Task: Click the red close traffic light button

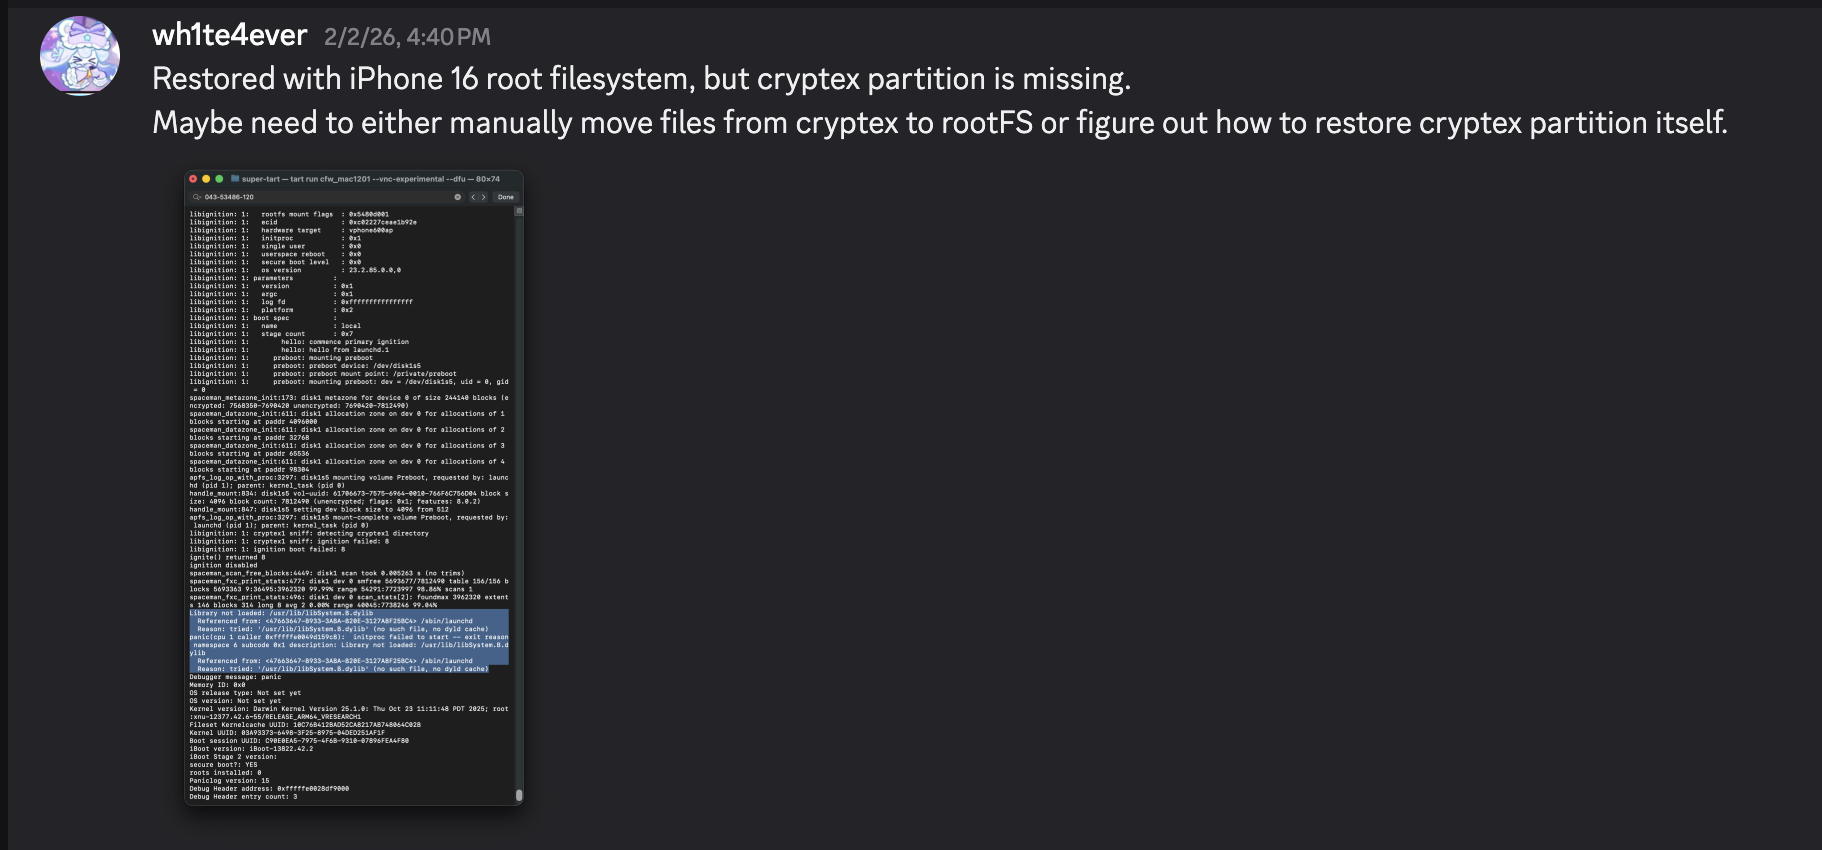Action: coord(193,179)
